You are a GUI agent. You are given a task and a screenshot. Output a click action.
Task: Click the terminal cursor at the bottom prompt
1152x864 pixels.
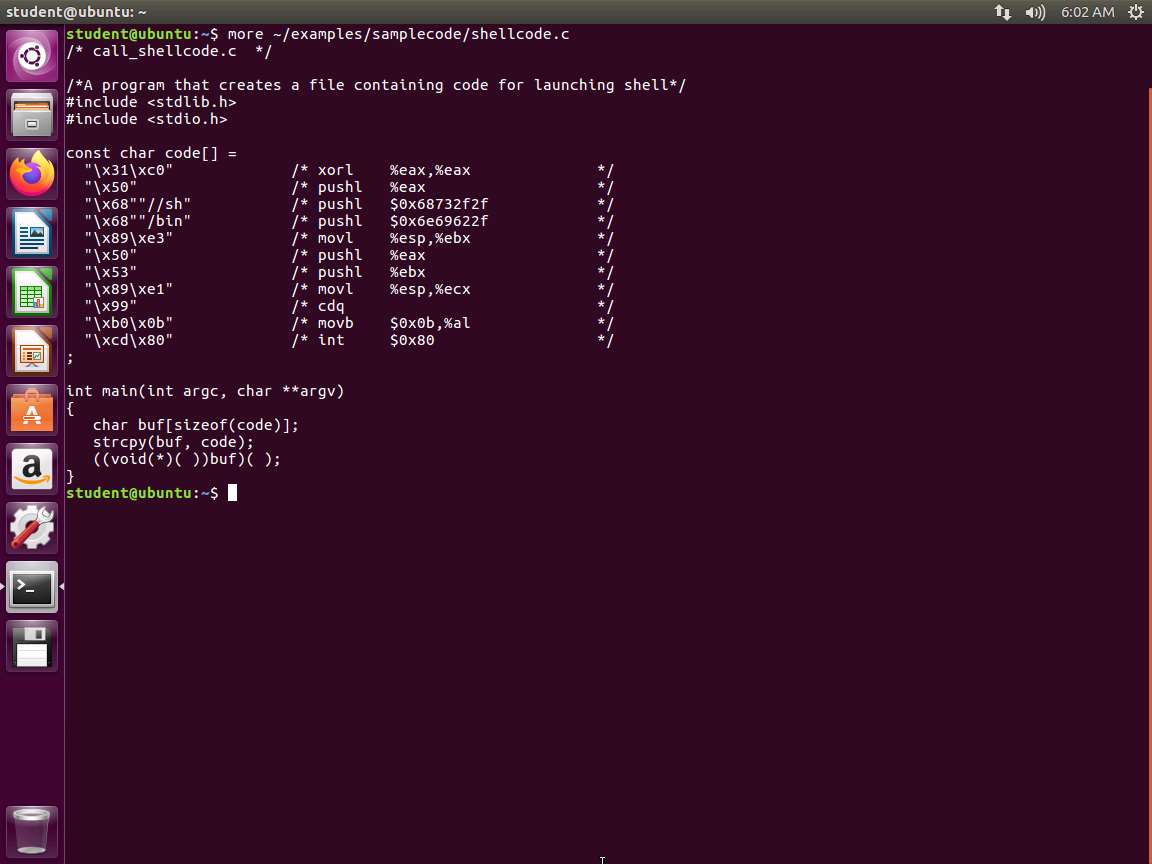(x=232, y=493)
